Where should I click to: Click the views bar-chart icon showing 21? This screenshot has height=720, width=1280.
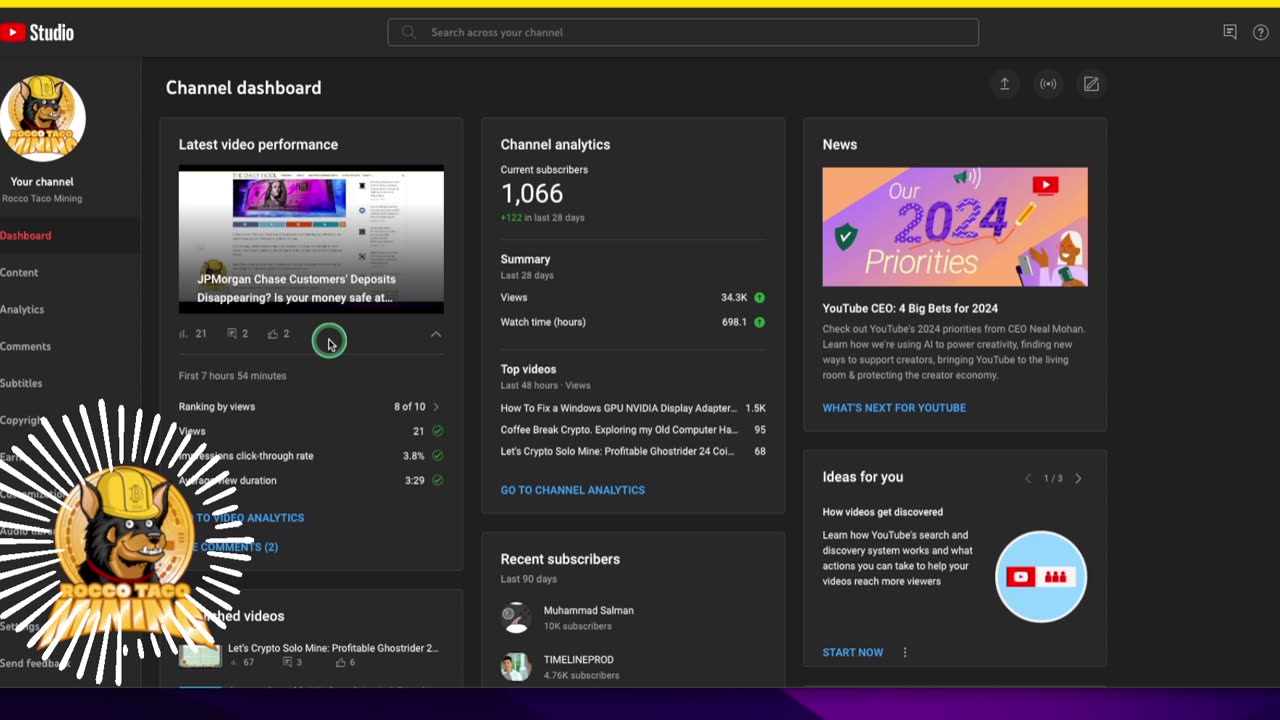pyautogui.click(x=183, y=334)
